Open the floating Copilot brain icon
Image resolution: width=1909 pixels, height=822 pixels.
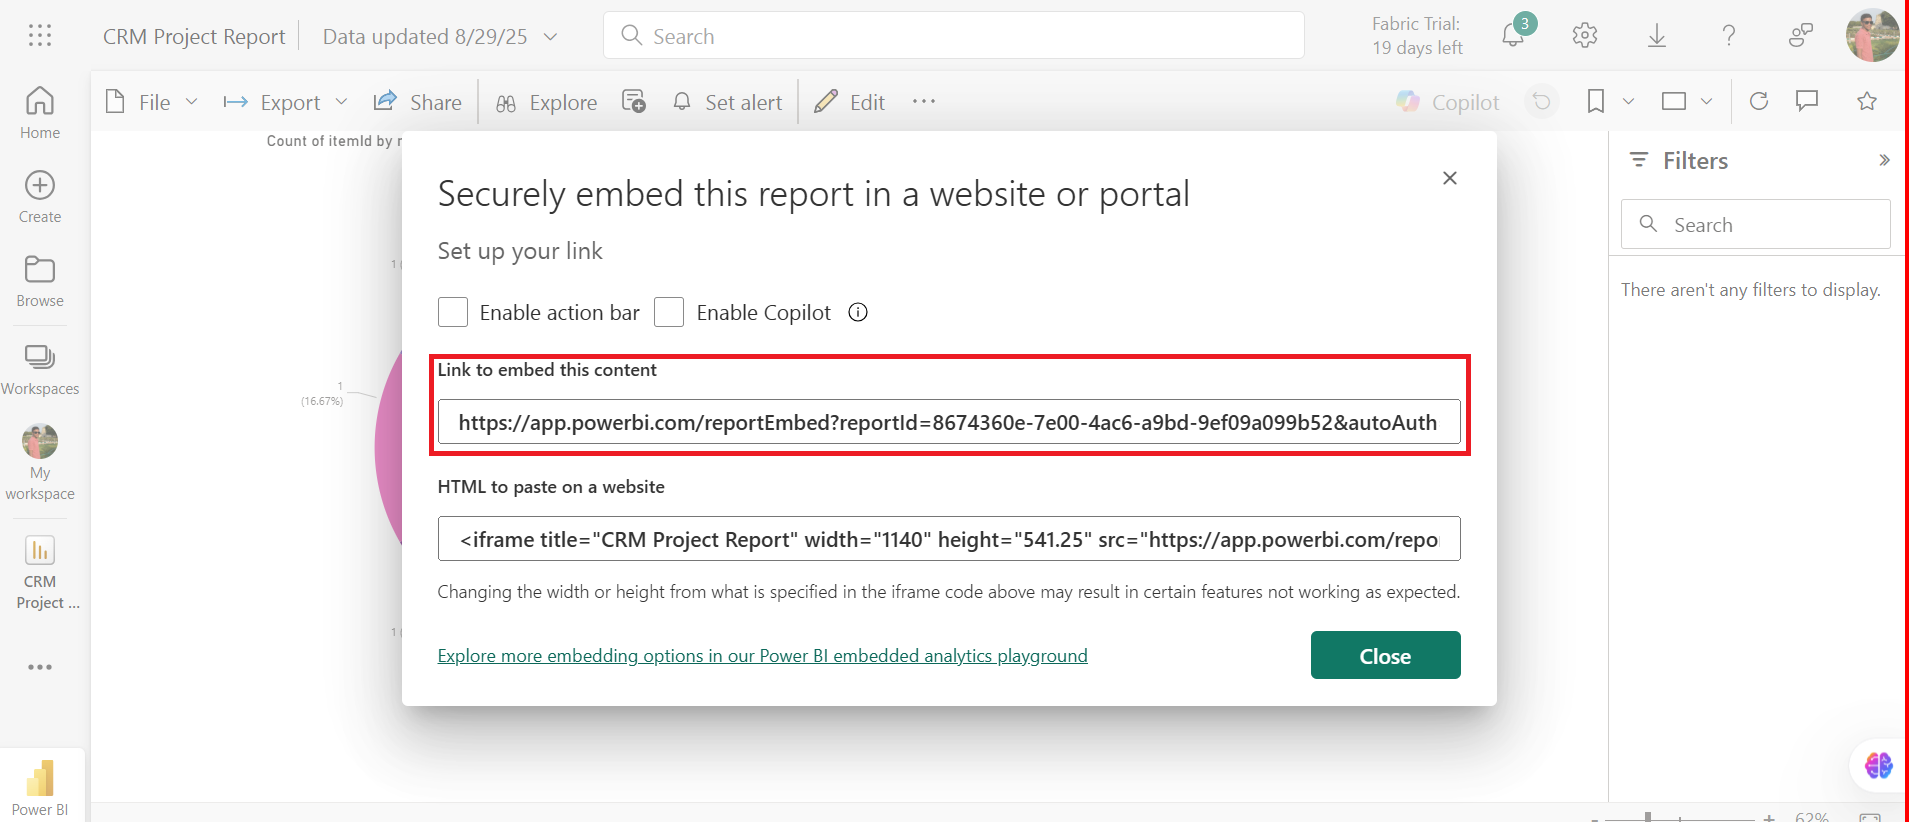tap(1879, 766)
